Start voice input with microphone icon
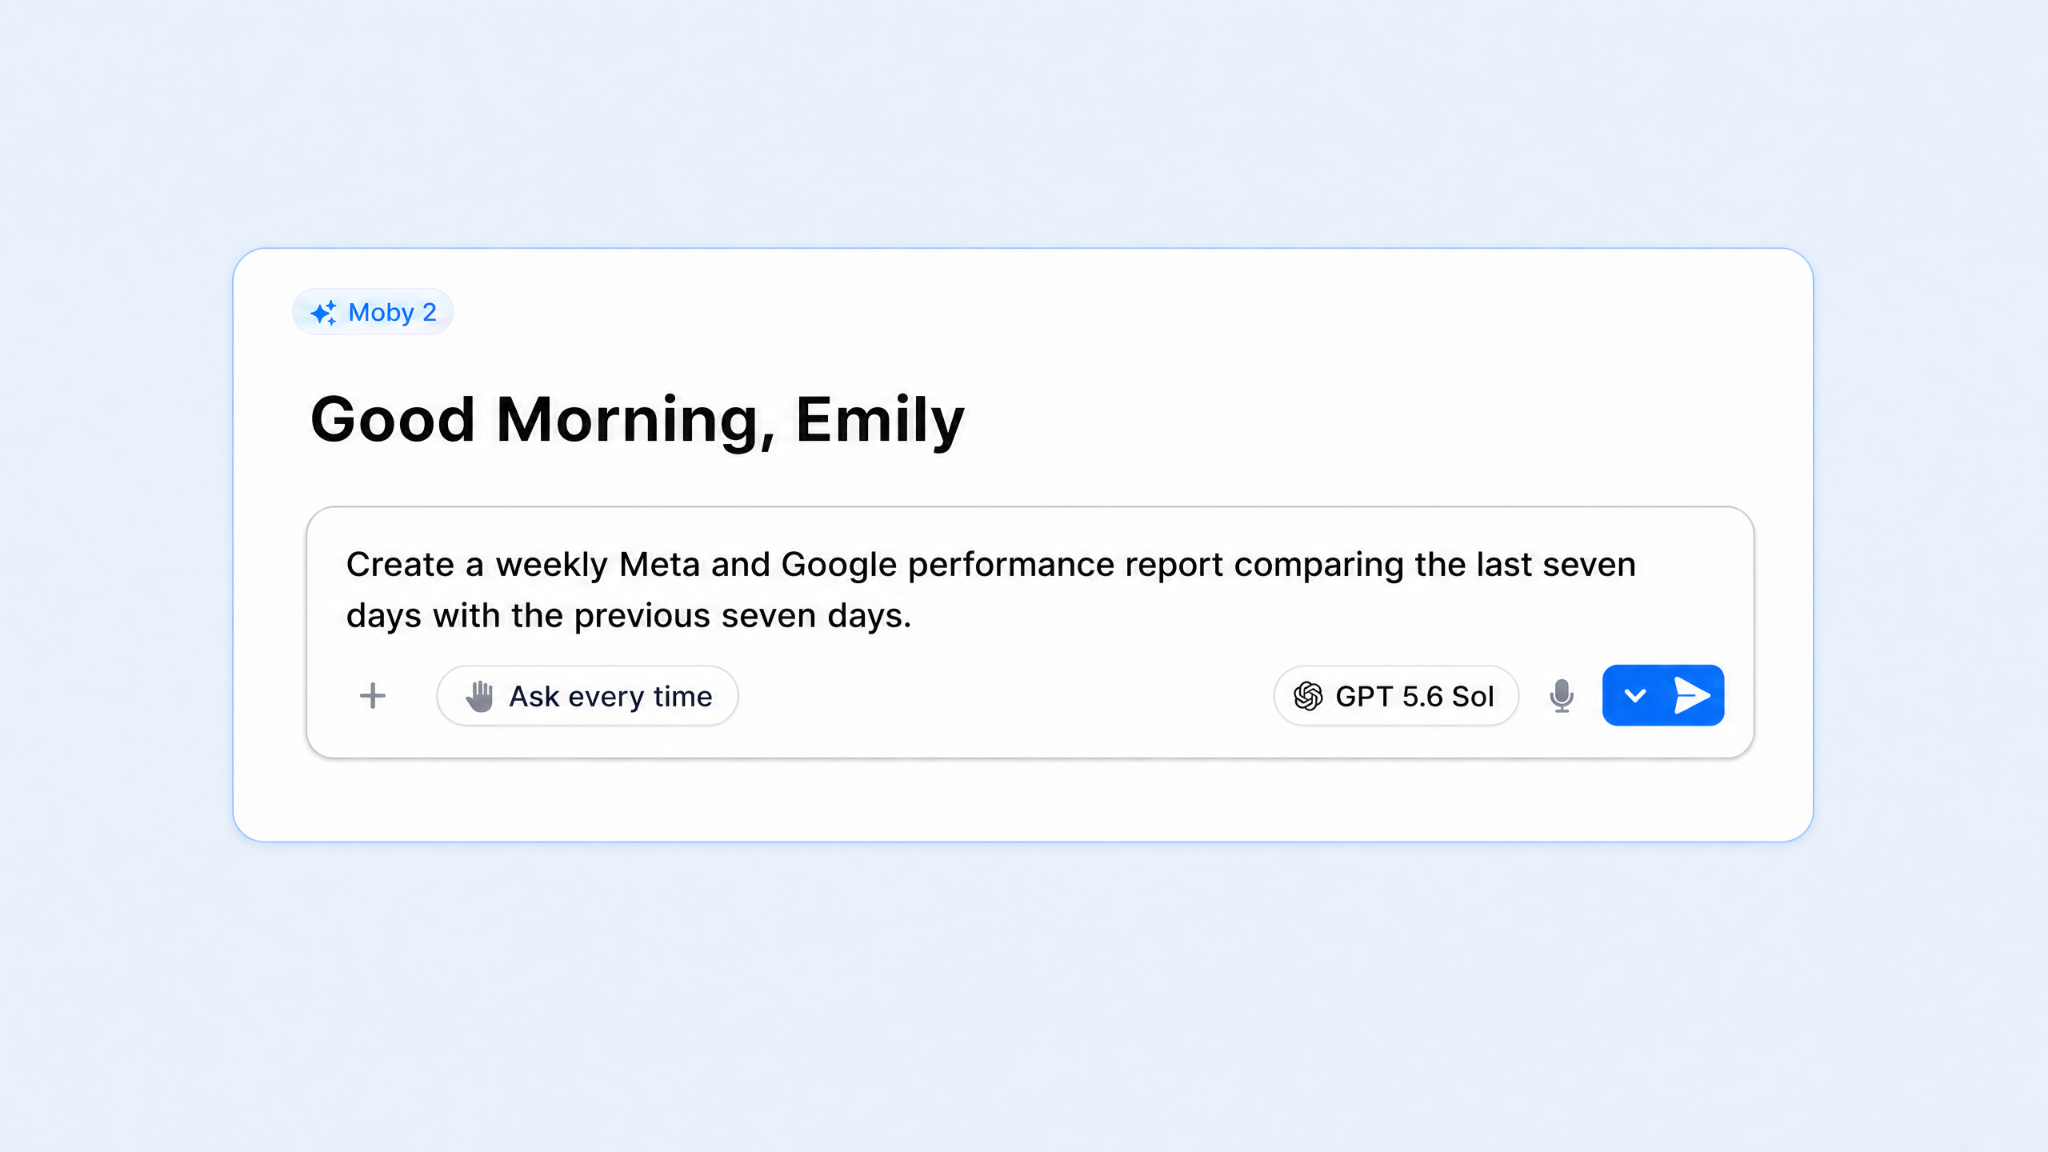The height and width of the screenshot is (1152, 2048). click(1561, 696)
